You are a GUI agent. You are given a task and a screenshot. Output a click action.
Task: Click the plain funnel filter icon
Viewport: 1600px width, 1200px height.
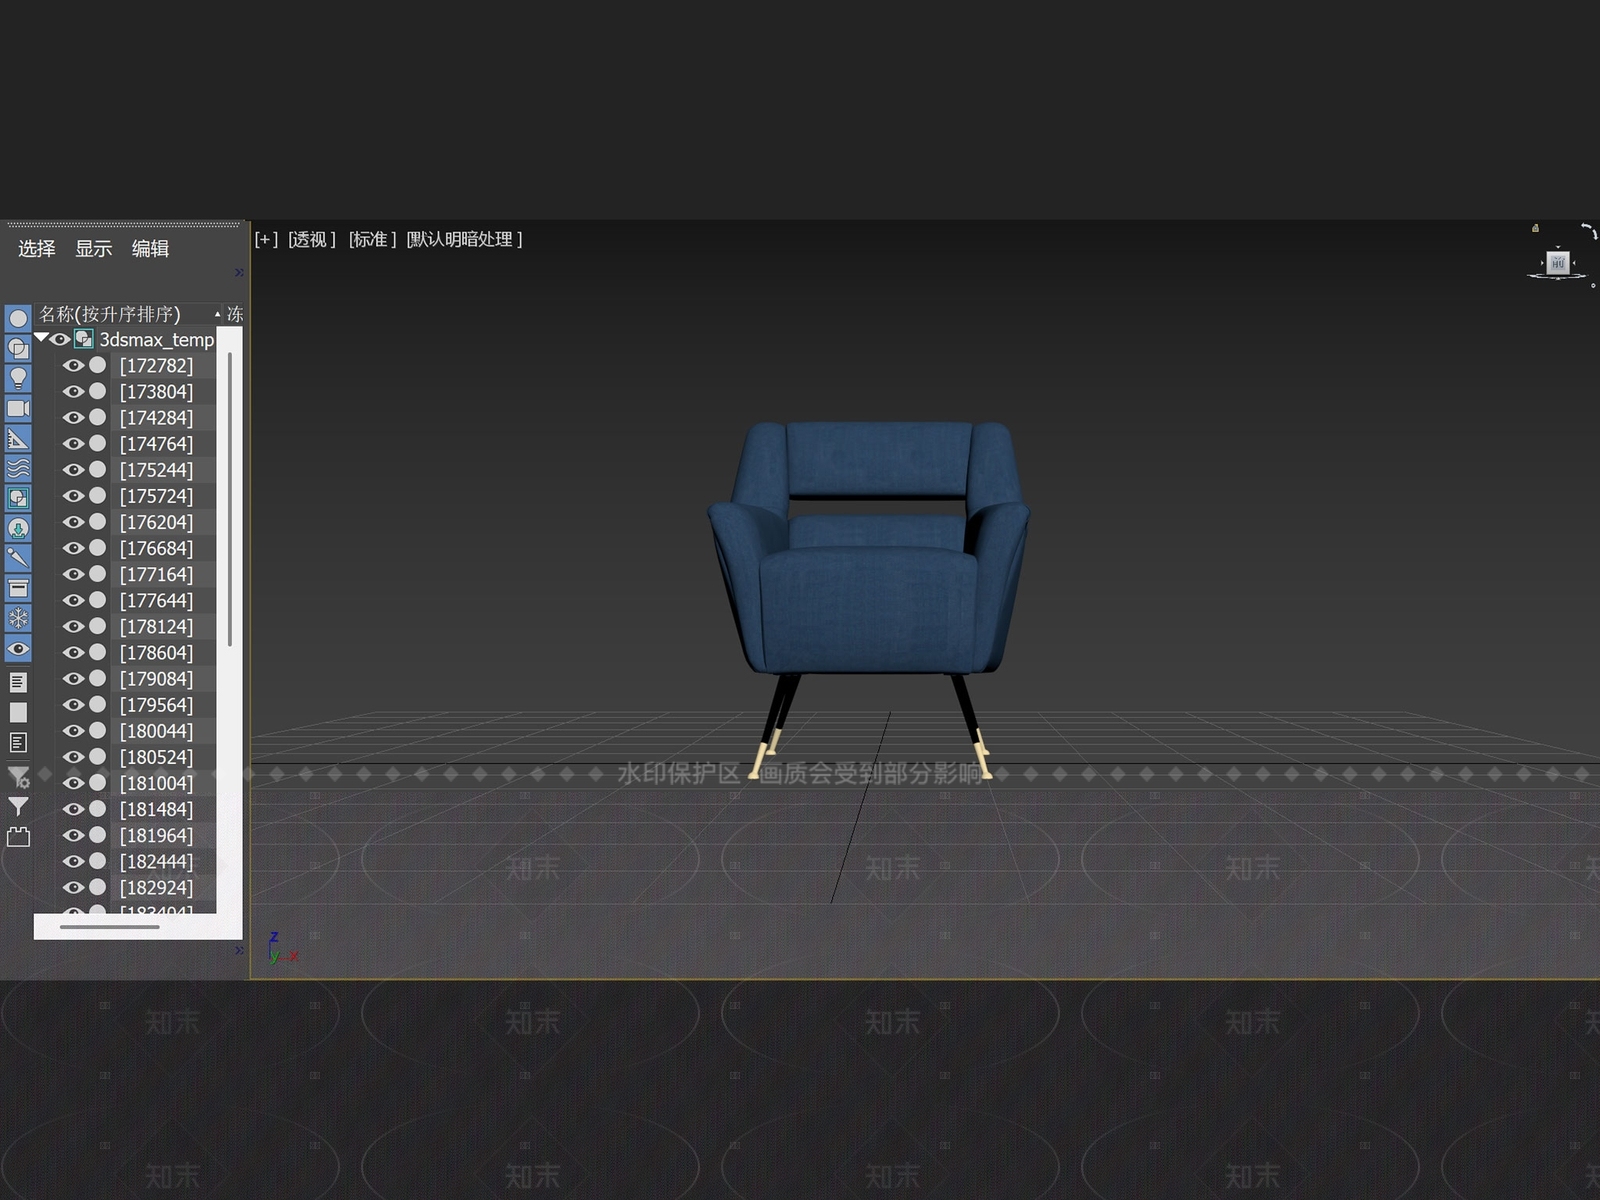click(x=18, y=806)
